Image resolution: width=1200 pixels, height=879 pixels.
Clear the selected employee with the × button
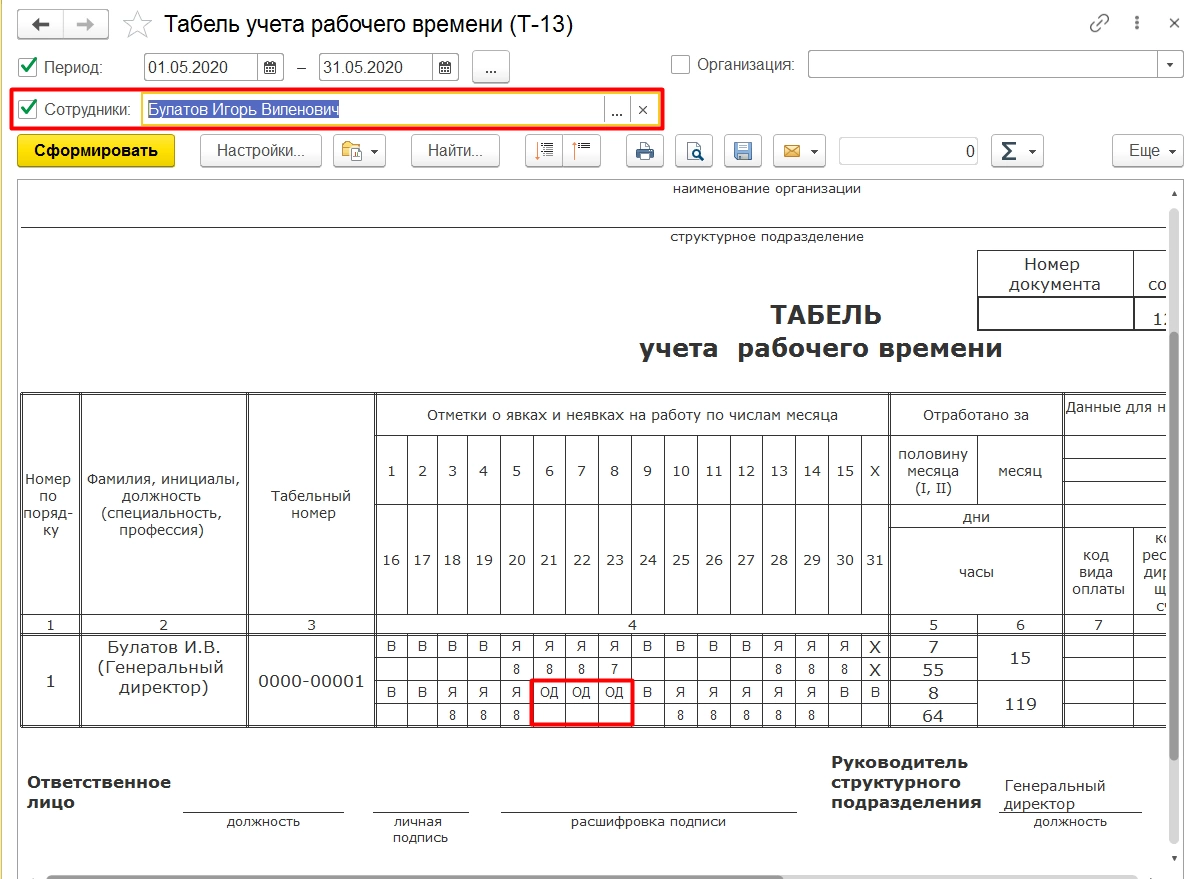click(x=643, y=110)
